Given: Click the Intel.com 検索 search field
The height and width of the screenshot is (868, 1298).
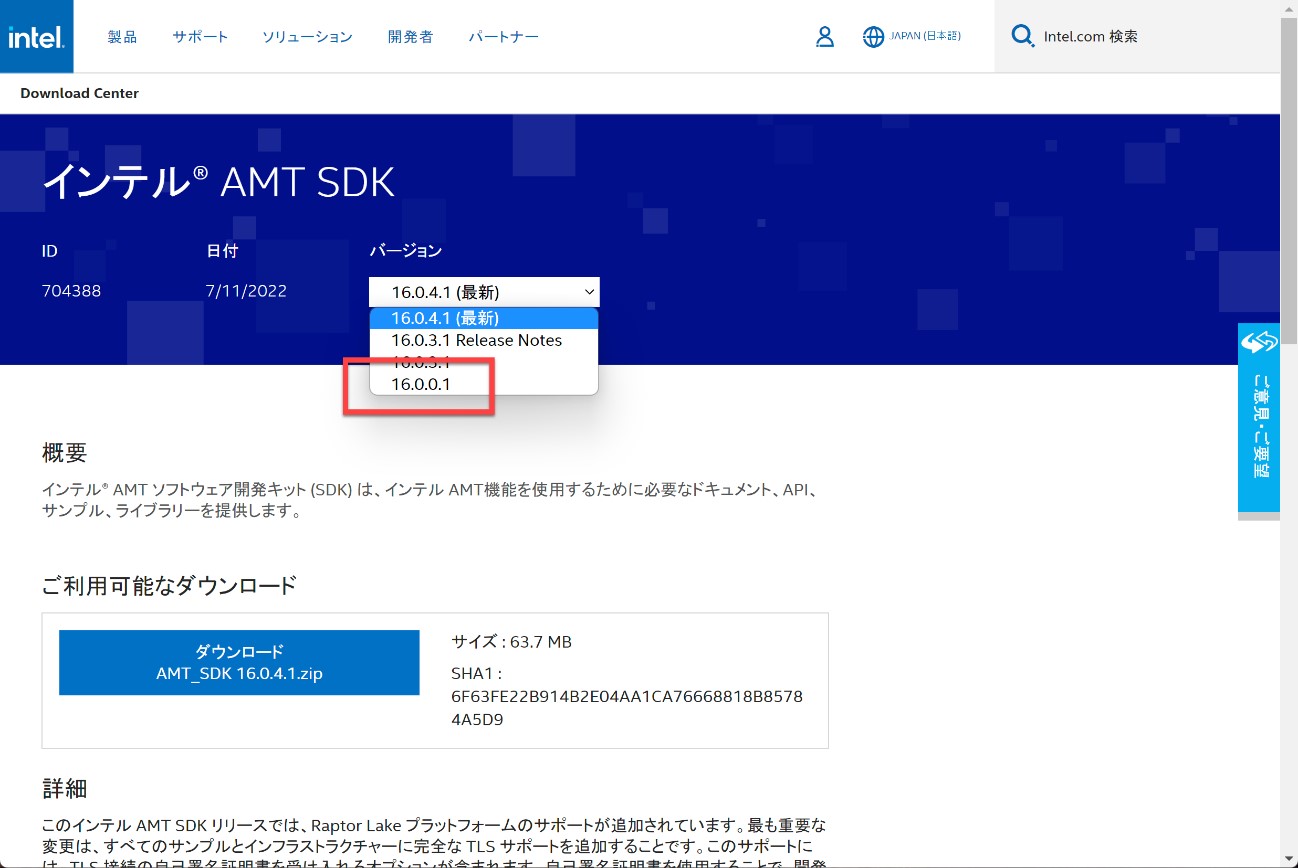Looking at the screenshot, I should point(1137,36).
